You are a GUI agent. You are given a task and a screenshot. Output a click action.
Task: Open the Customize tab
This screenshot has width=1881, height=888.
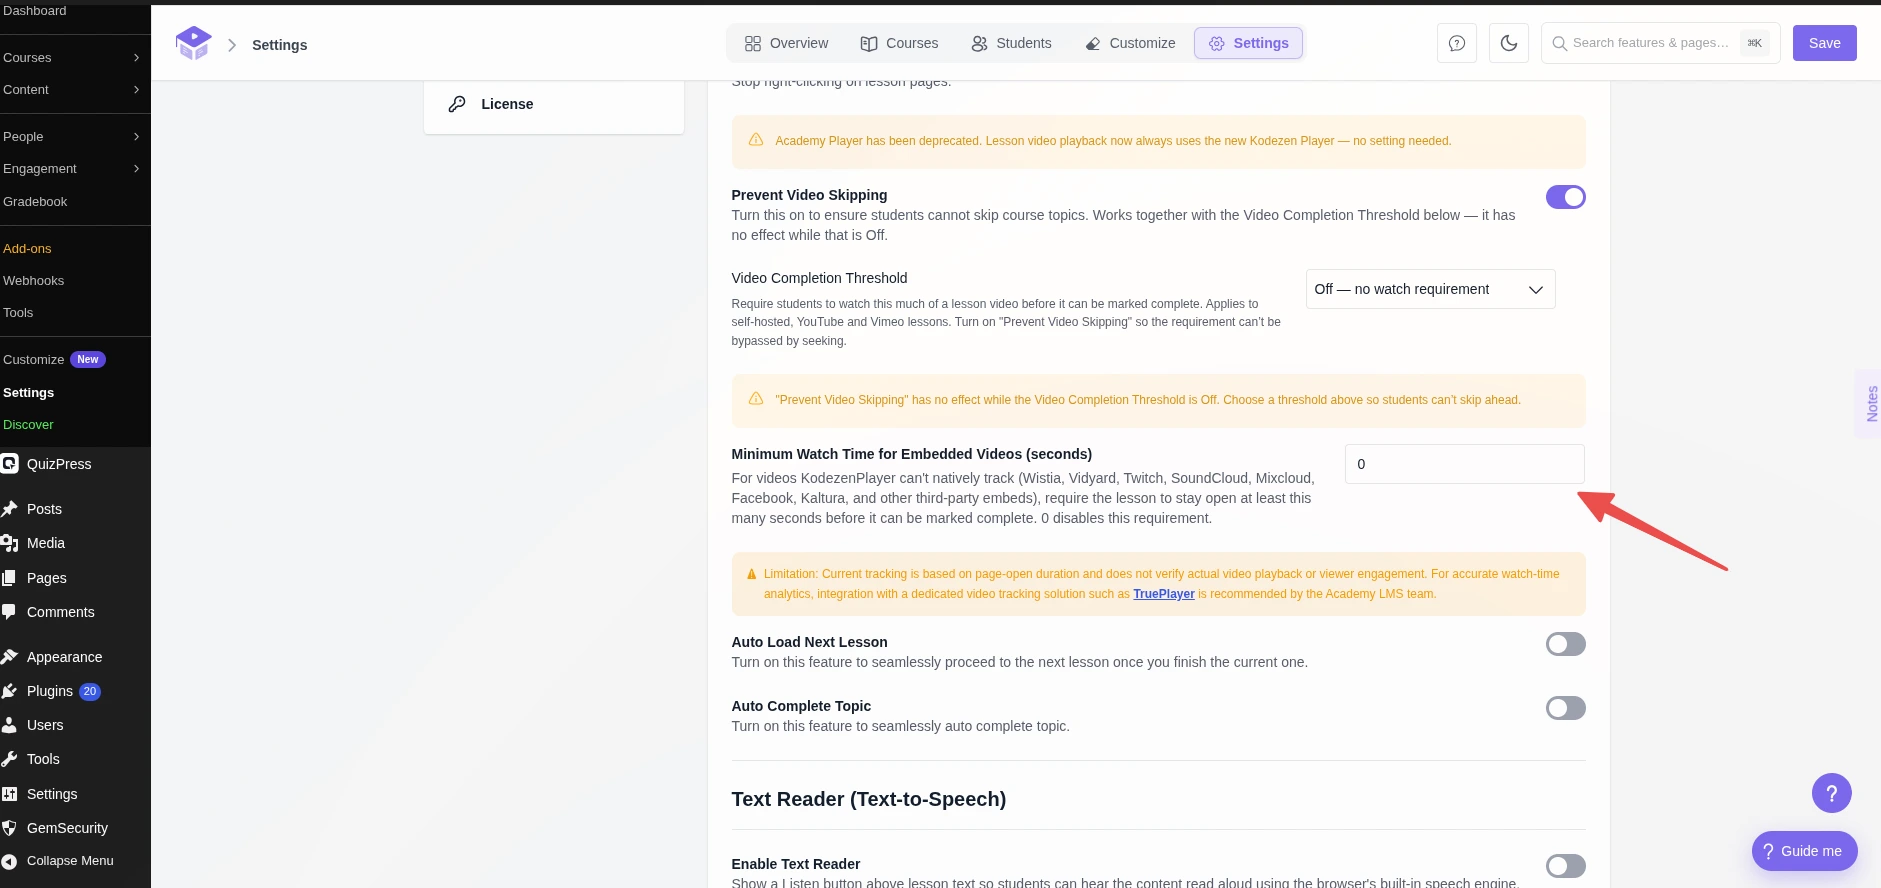(x=1130, y=43)
